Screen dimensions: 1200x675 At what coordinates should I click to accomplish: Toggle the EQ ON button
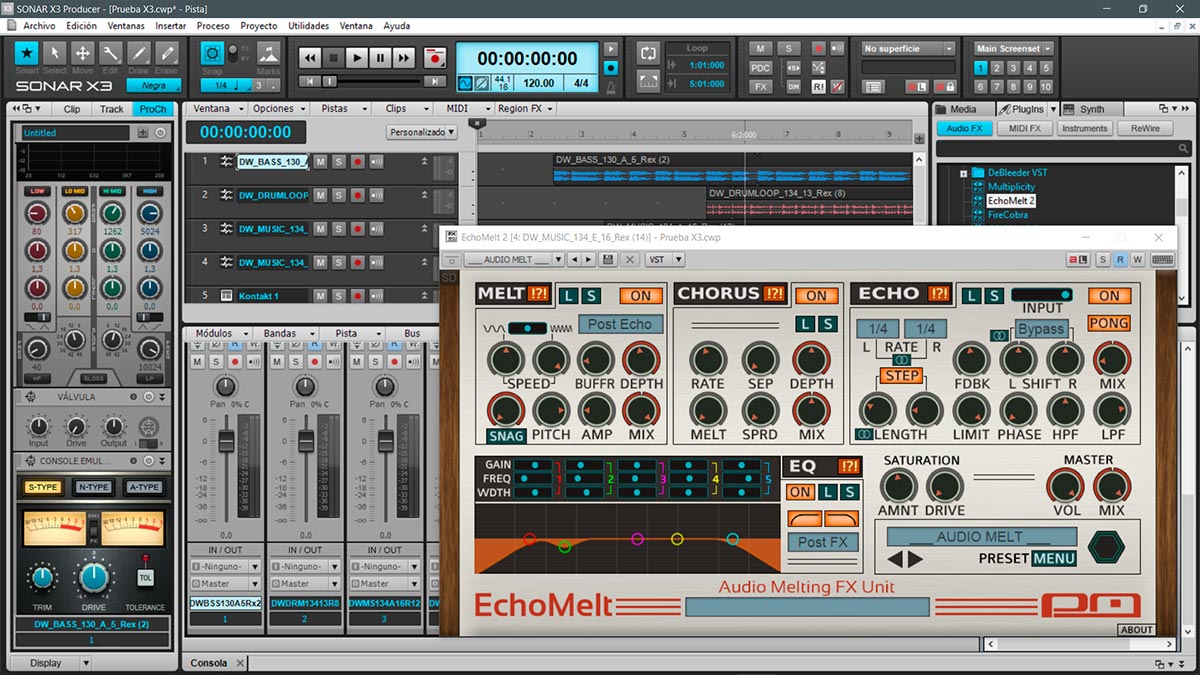tap(800, 492)
